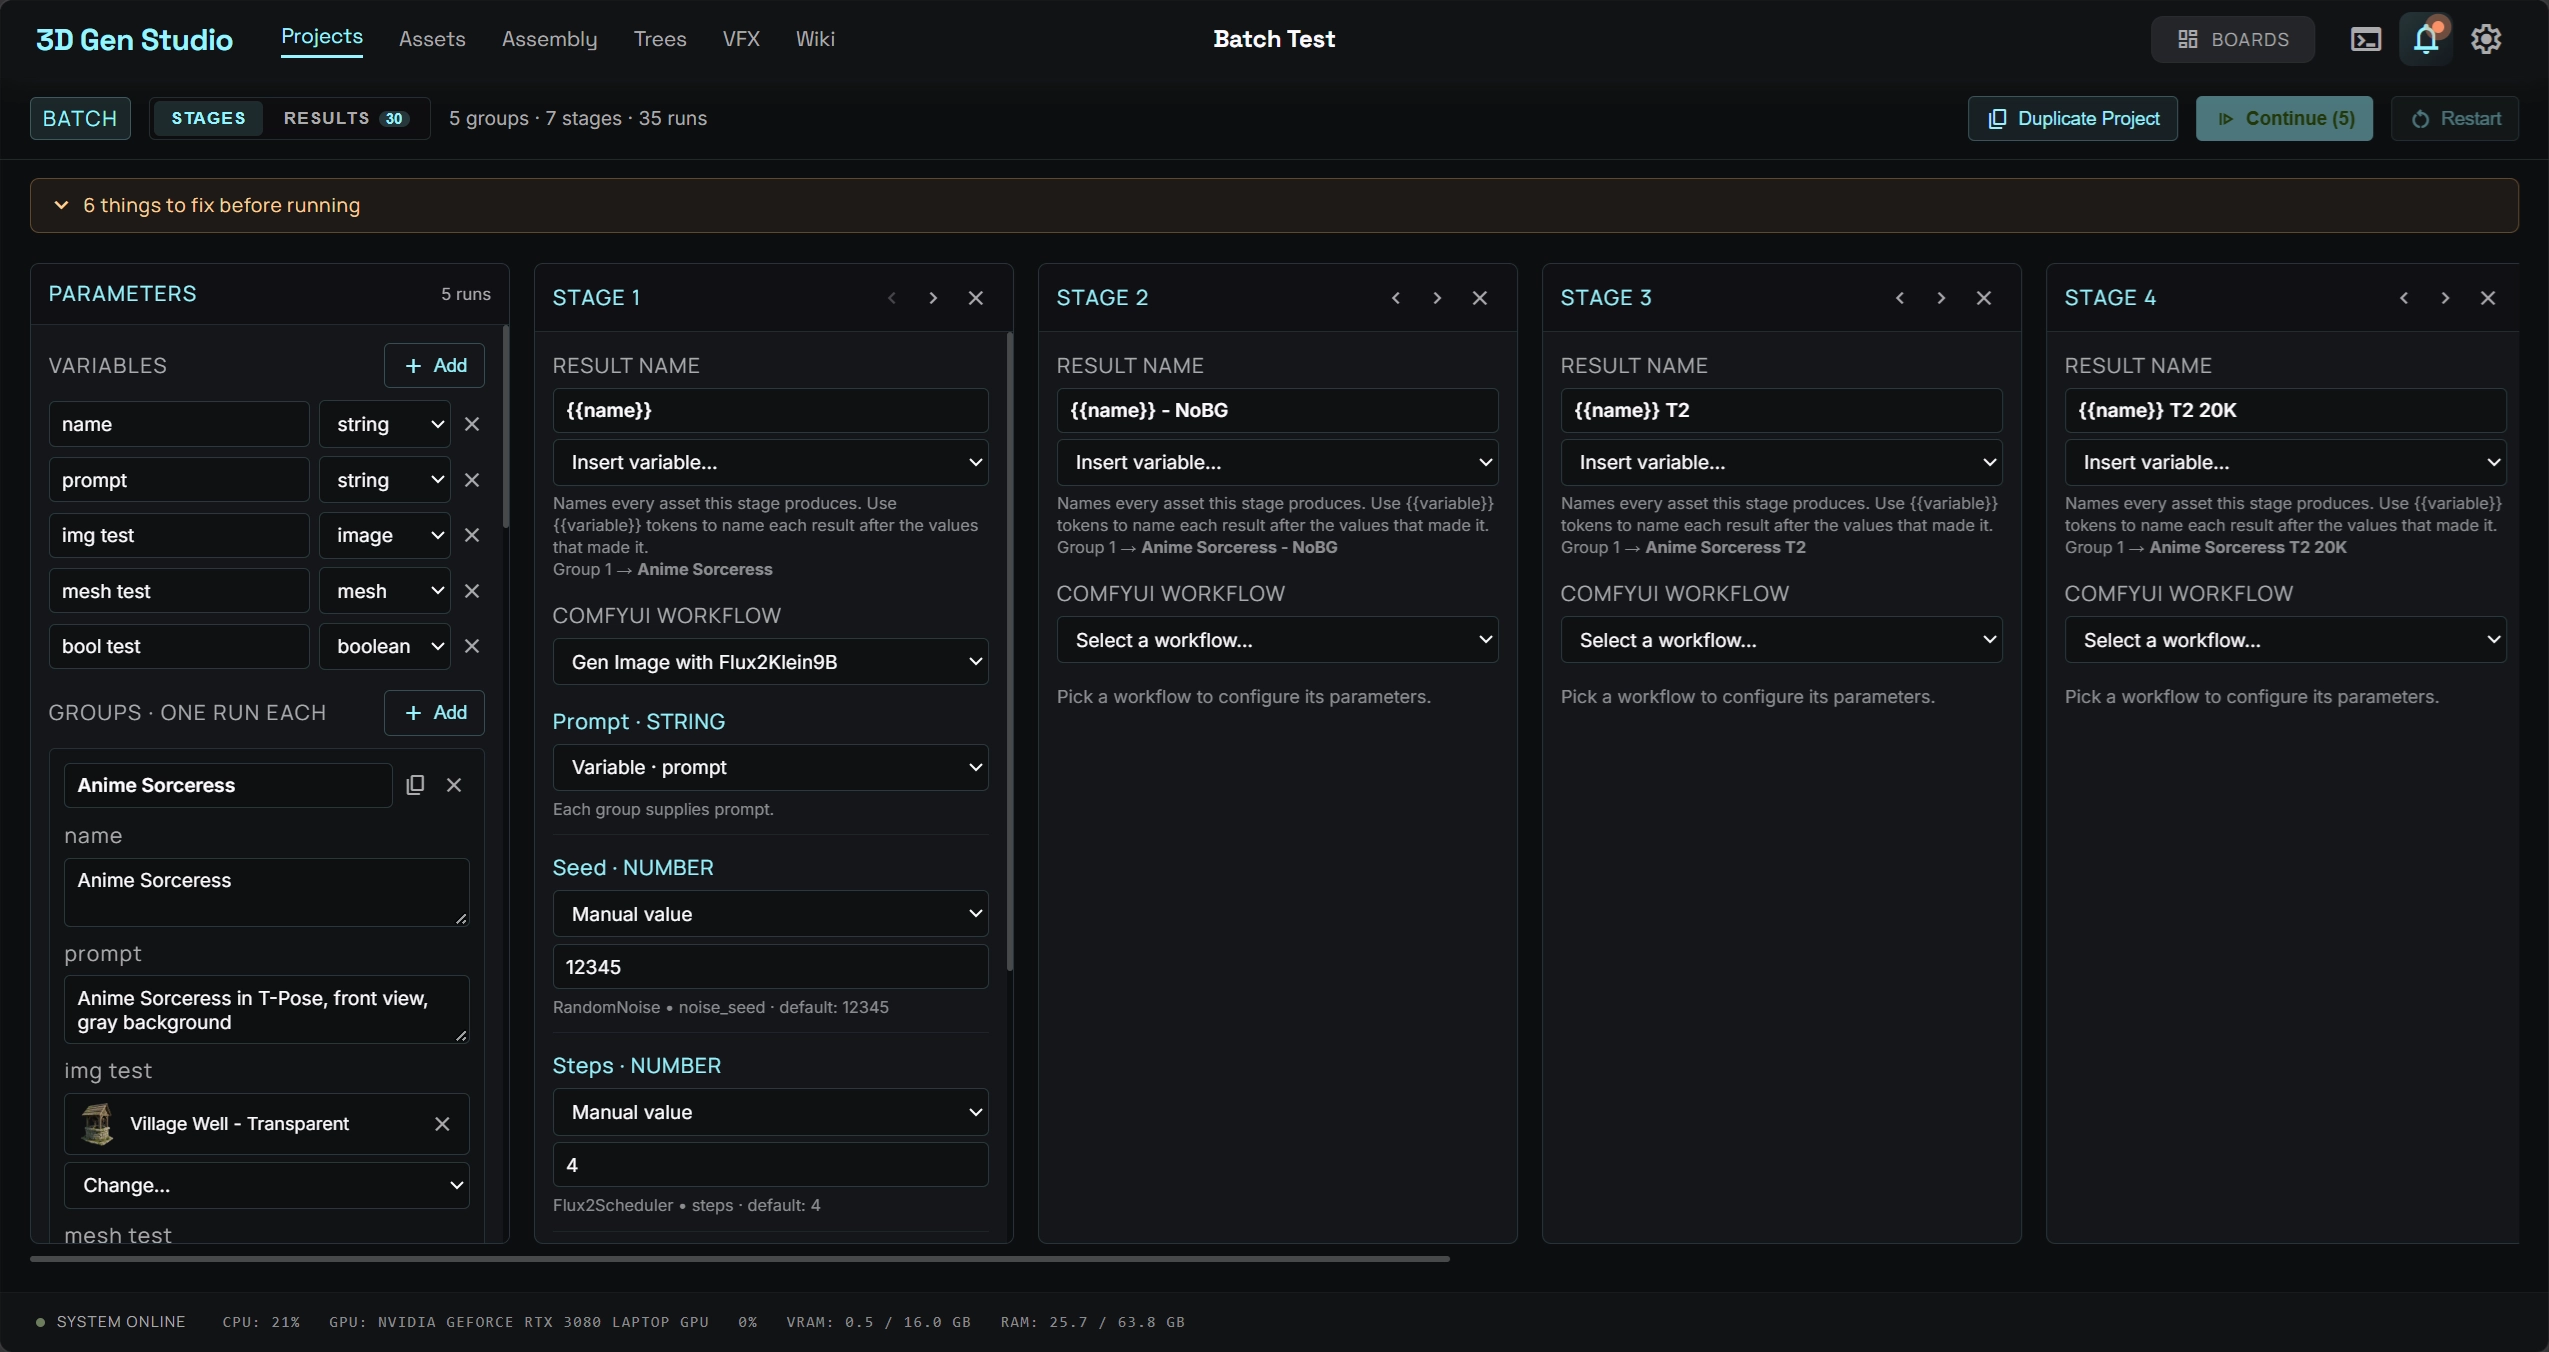Image resolution: width=2549 pixels, height=1352 pixels.
Task: Click the BOARDS button
Action: 2233,39
